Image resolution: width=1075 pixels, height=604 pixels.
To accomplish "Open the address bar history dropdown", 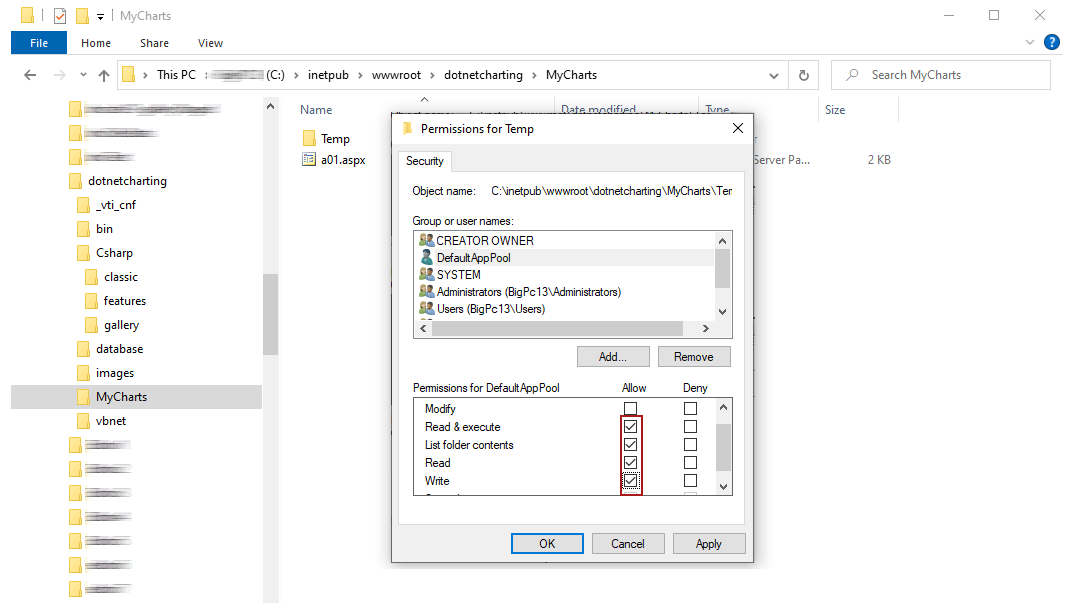I will tap(773, 75).
